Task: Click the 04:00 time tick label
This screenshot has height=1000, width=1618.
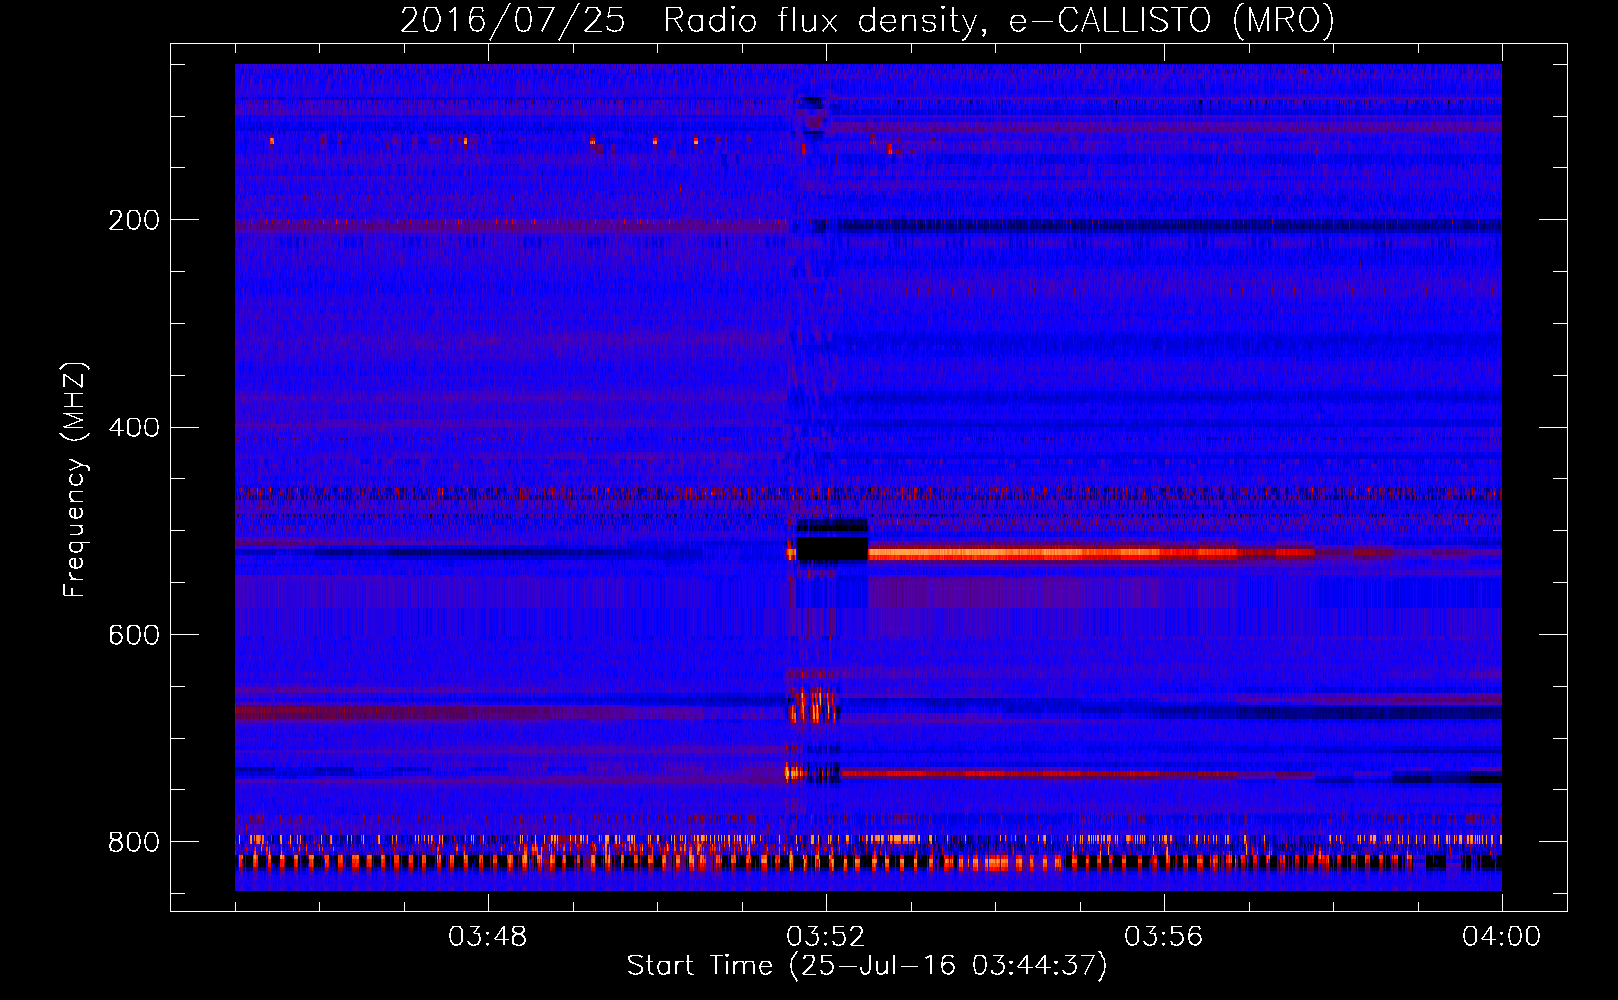Action: pyautogui.click(x=1502, y=937)
